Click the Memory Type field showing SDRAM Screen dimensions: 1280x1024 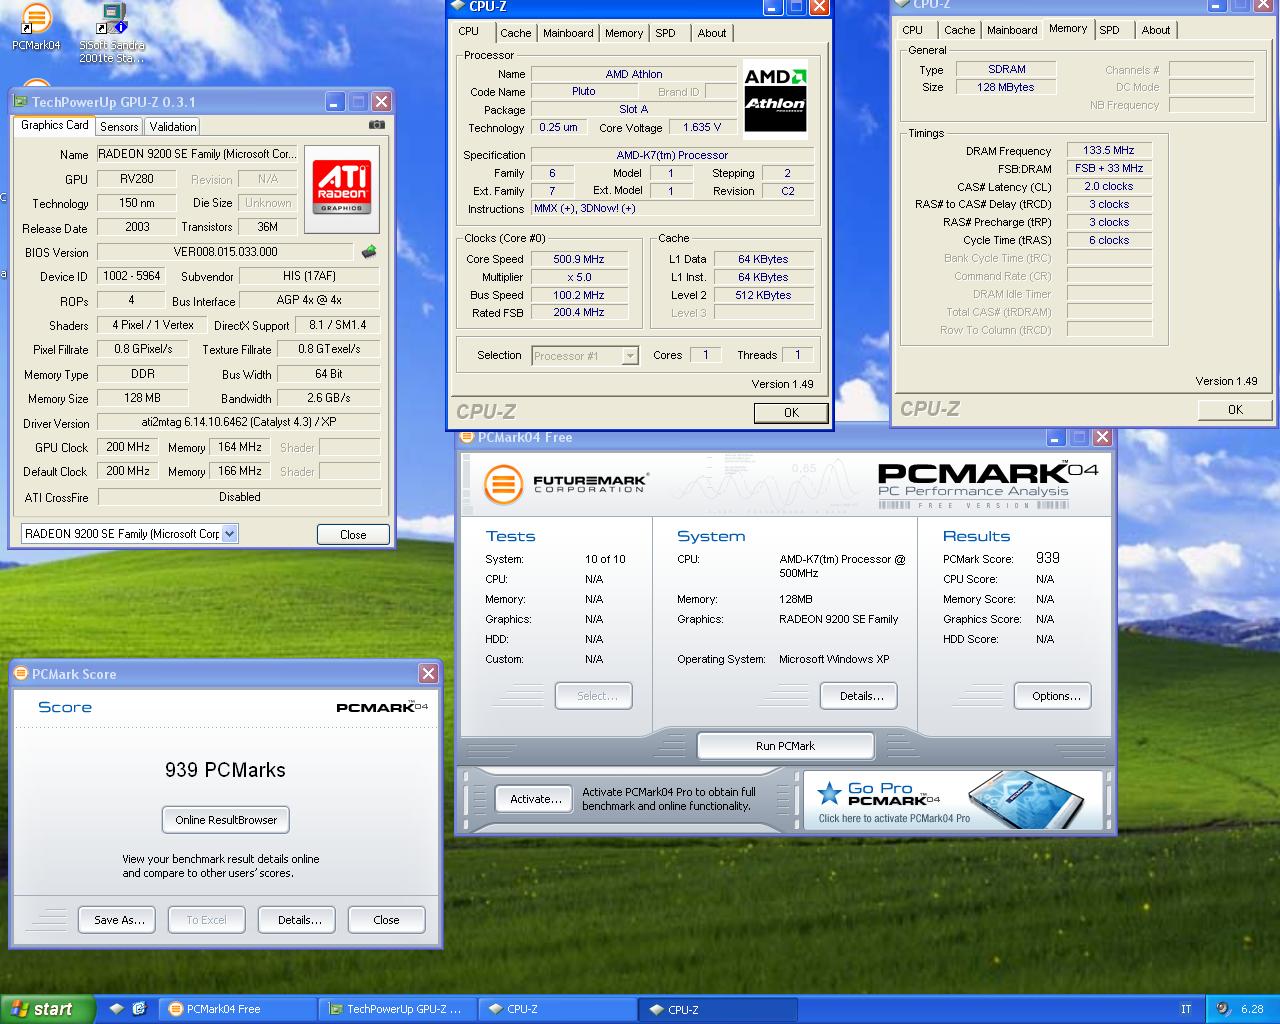(x=1006, y=69)
